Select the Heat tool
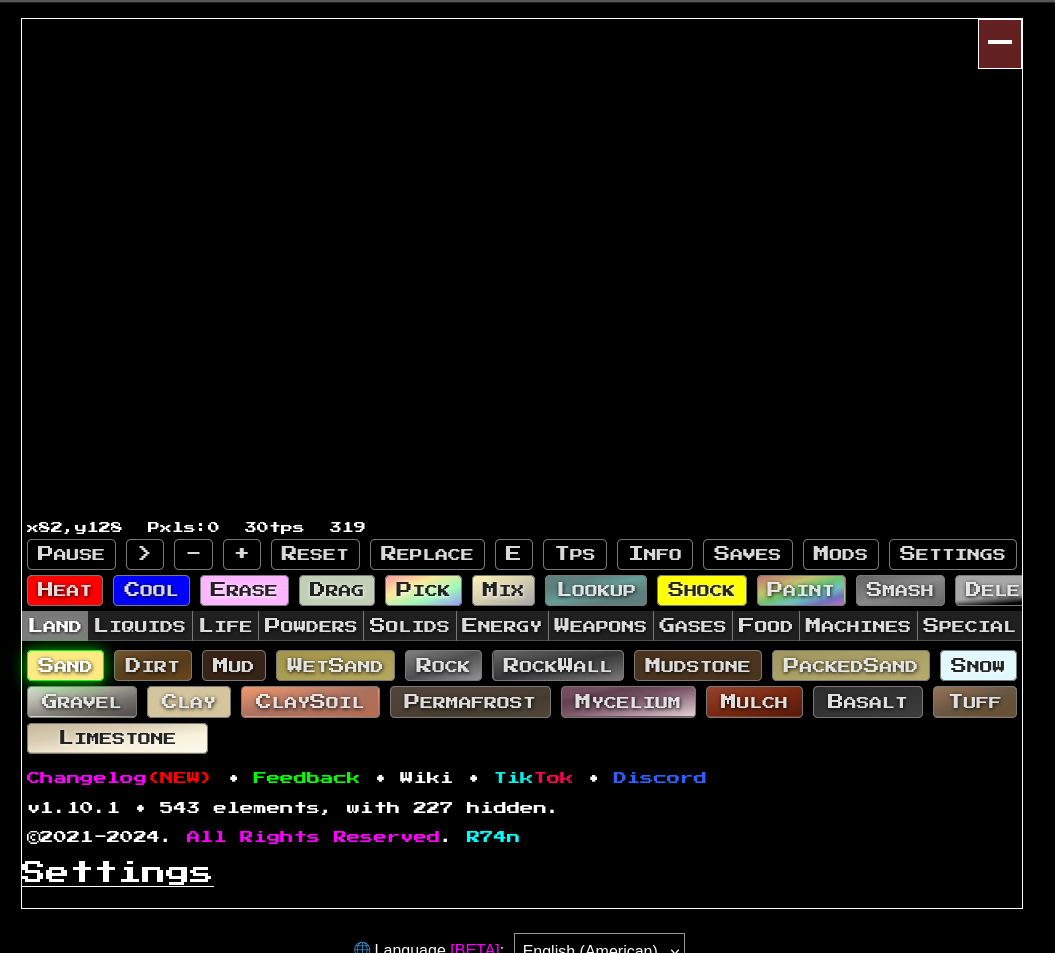 (x=64, y=590)
